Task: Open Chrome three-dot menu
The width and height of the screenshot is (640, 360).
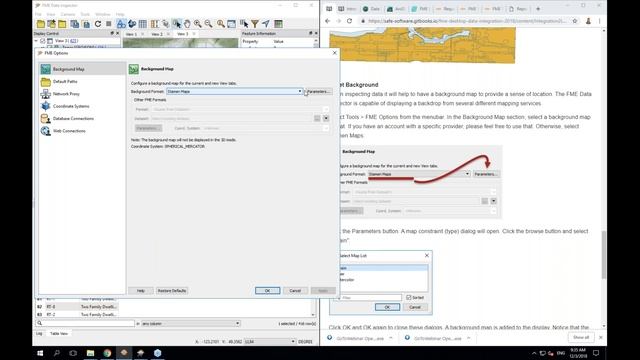Action: (x=600, y=21)
